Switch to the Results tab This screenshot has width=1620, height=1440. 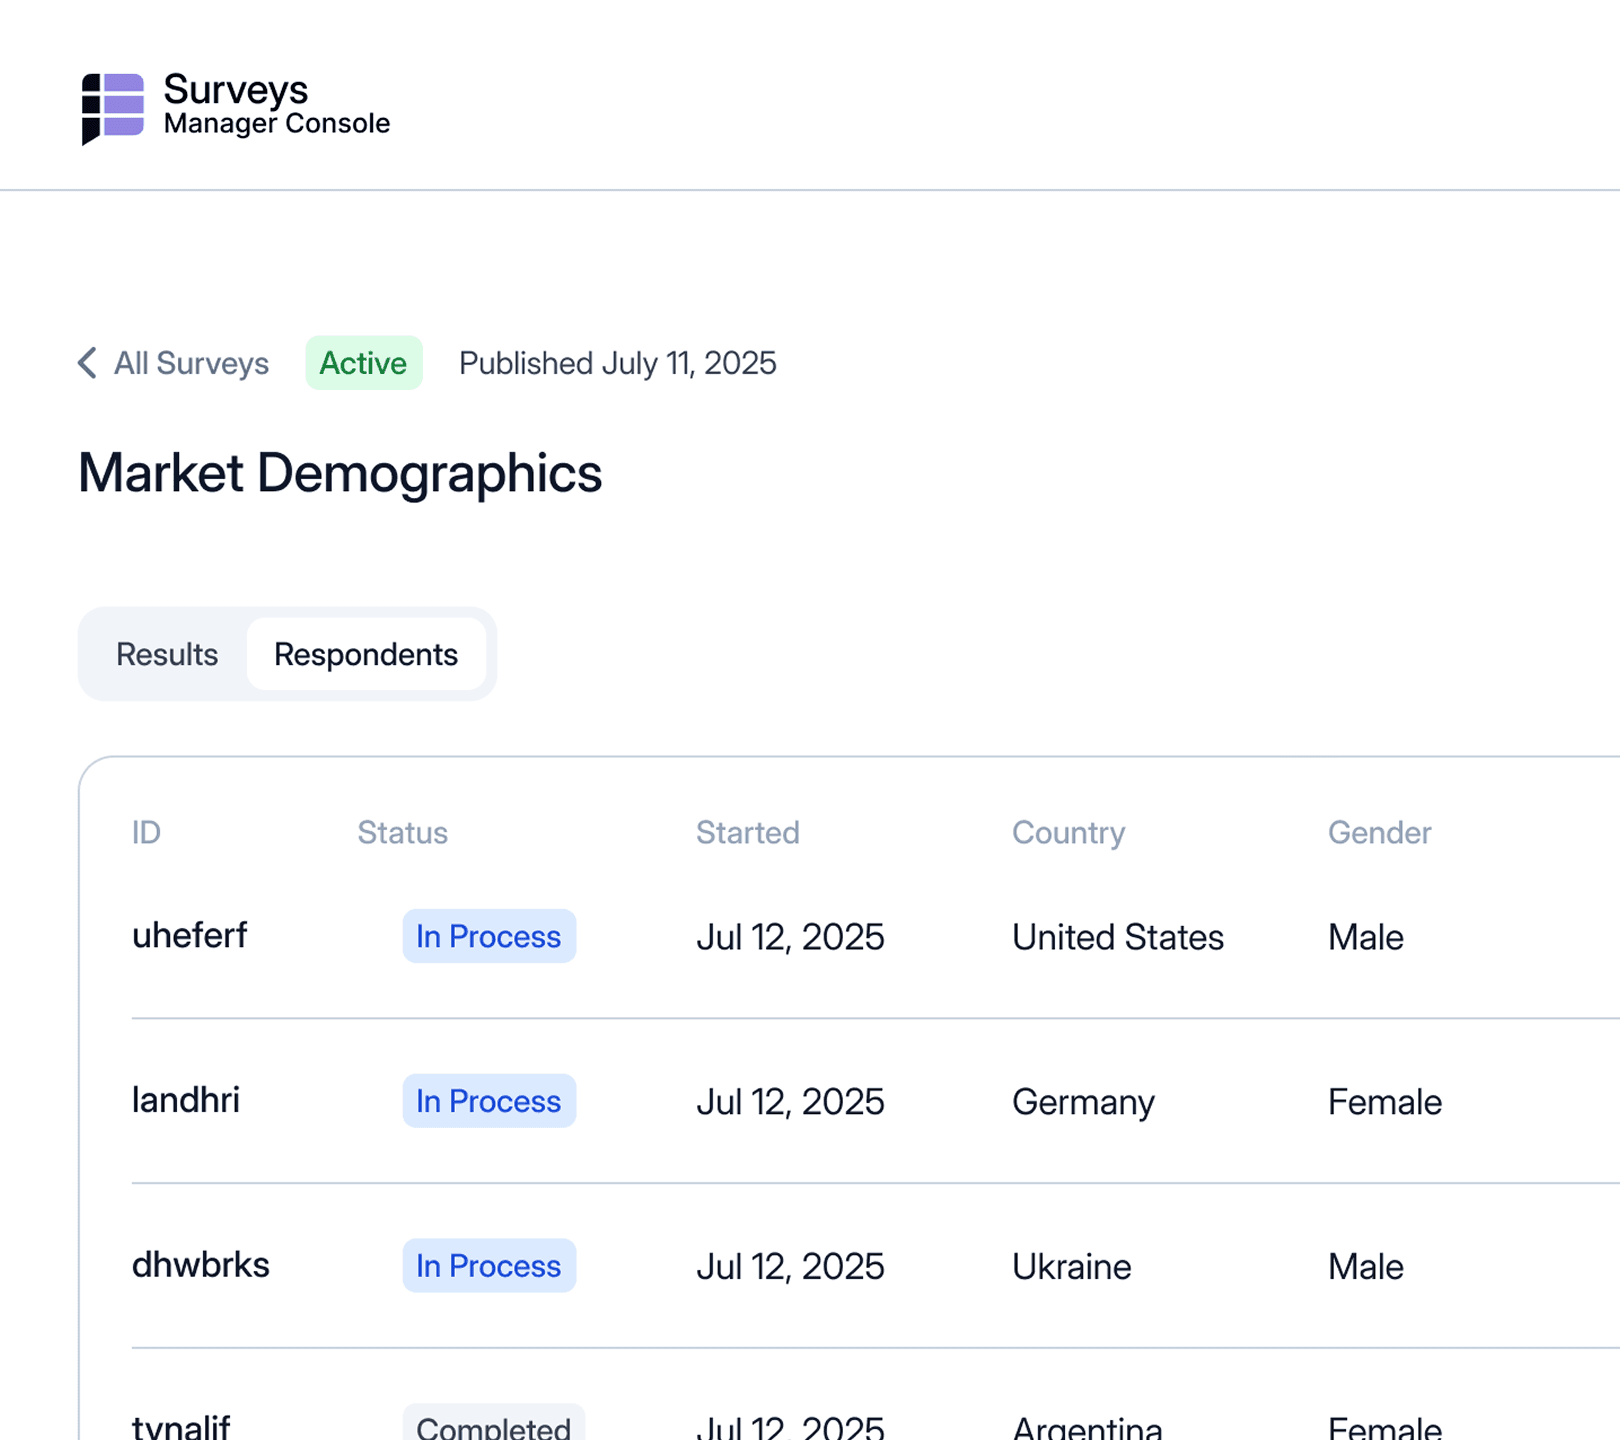167,654
